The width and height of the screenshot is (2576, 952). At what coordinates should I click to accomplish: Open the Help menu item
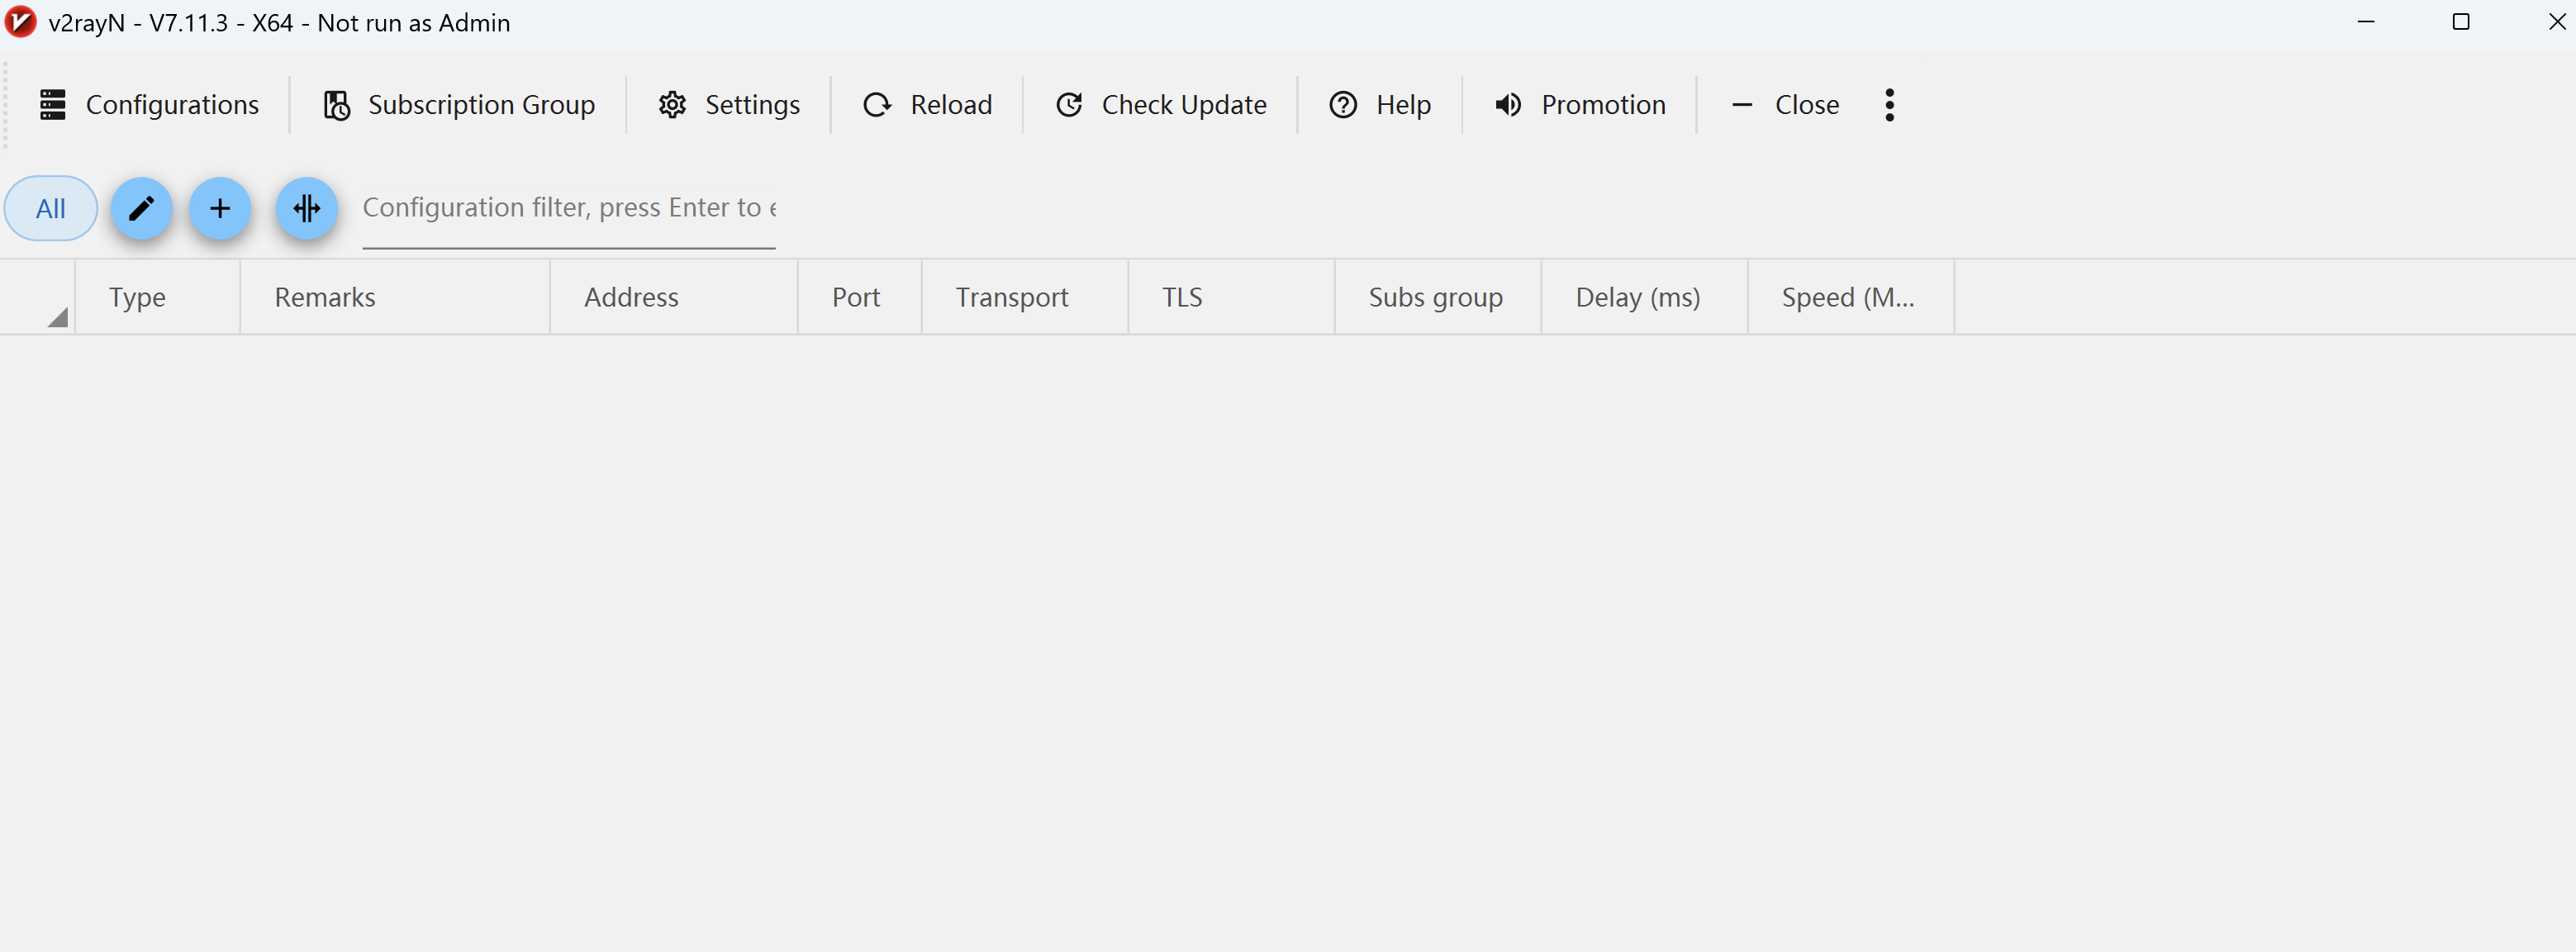[1380, 105]
